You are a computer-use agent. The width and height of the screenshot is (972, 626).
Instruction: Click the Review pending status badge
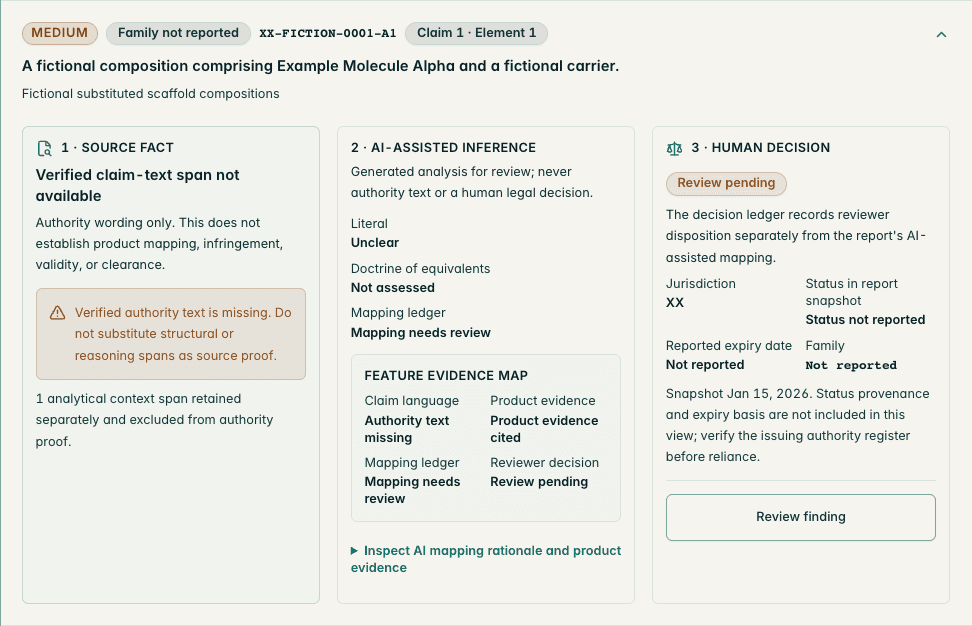(726, 183)
